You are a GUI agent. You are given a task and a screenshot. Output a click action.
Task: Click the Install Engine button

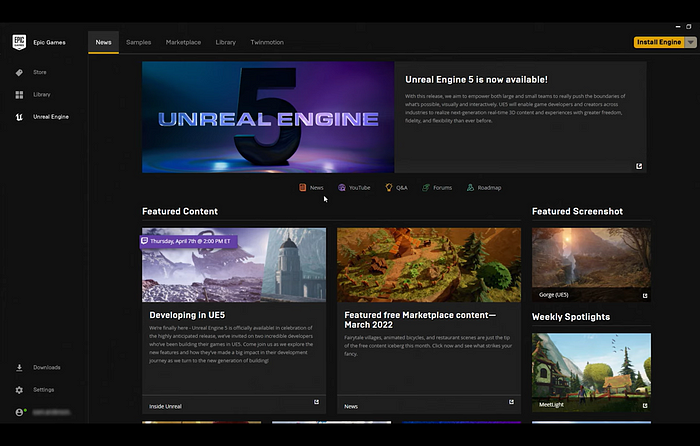(x=659, y=42)
